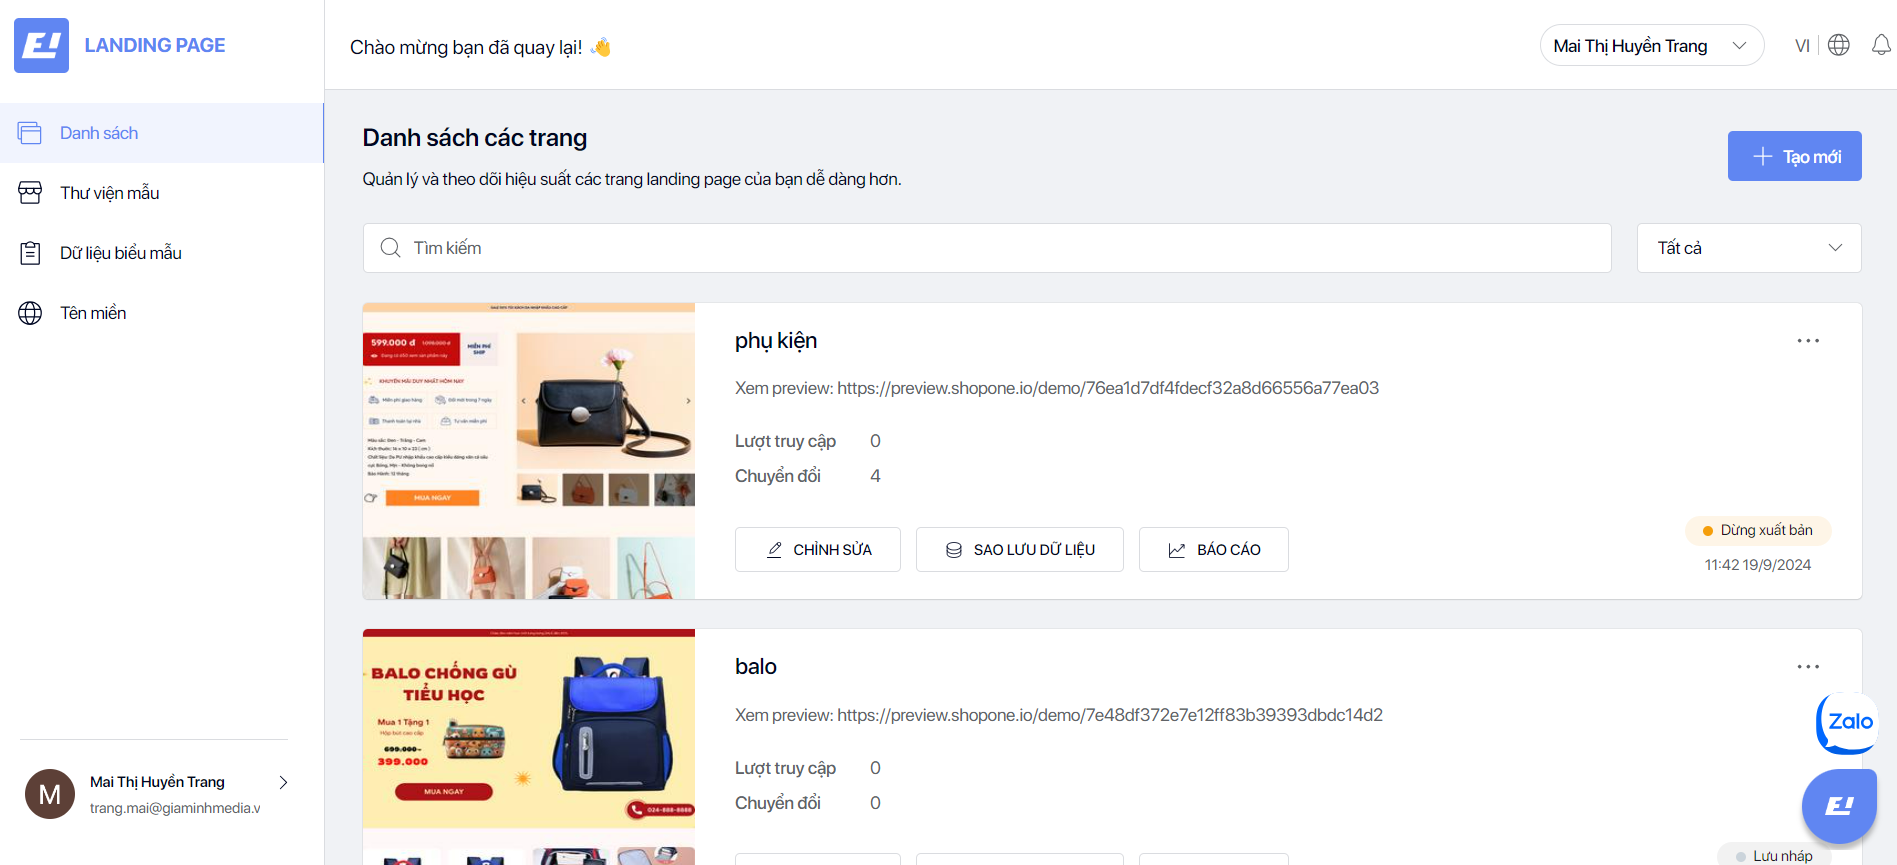Click CHỈNH SỬA for phụ kiện
Screen dimensions: 1897x865
pyautogui.click(x=818, y=550)
